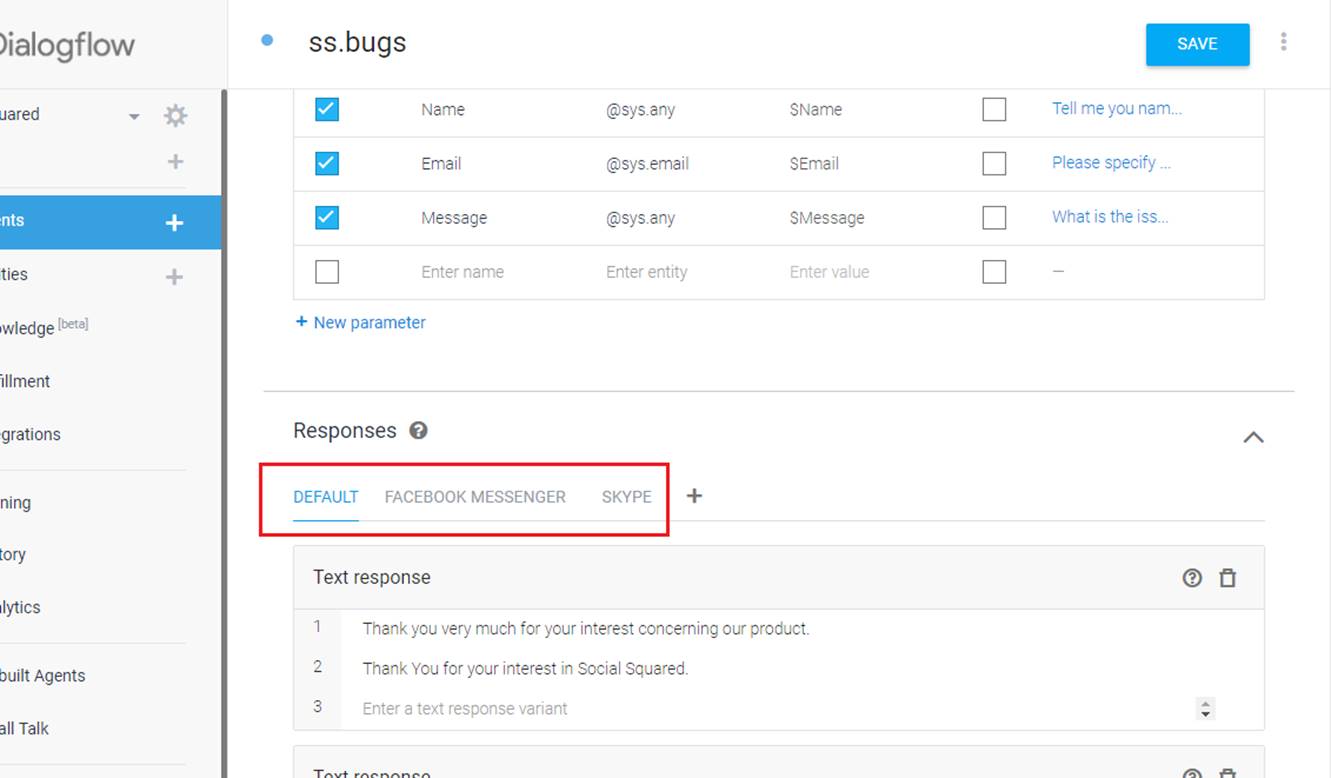1331x778 pixels.
Task: Open the 'Tell me you nam...' prompt link
Action: pos(1116,109)
